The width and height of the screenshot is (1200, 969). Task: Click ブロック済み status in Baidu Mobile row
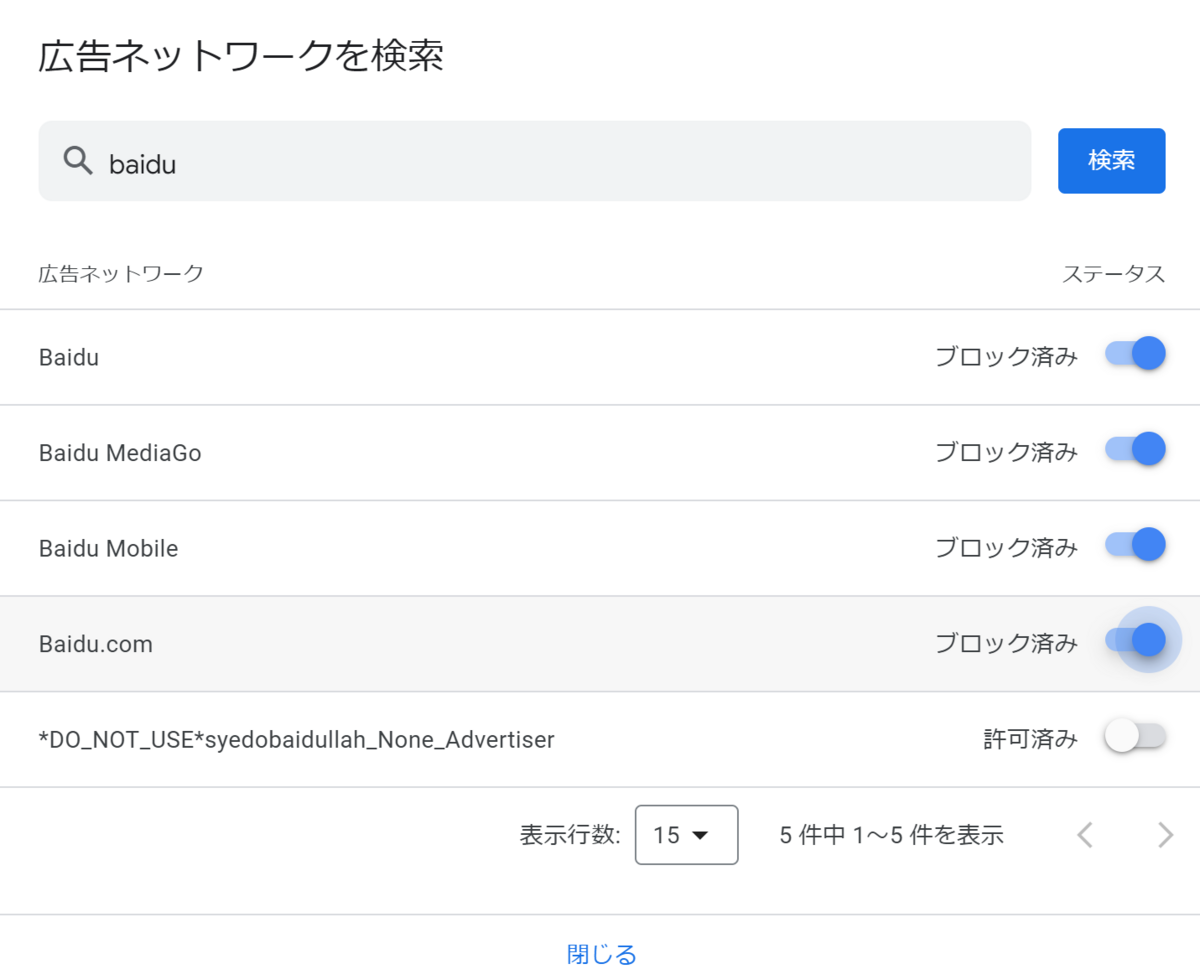coord(1006,548)
